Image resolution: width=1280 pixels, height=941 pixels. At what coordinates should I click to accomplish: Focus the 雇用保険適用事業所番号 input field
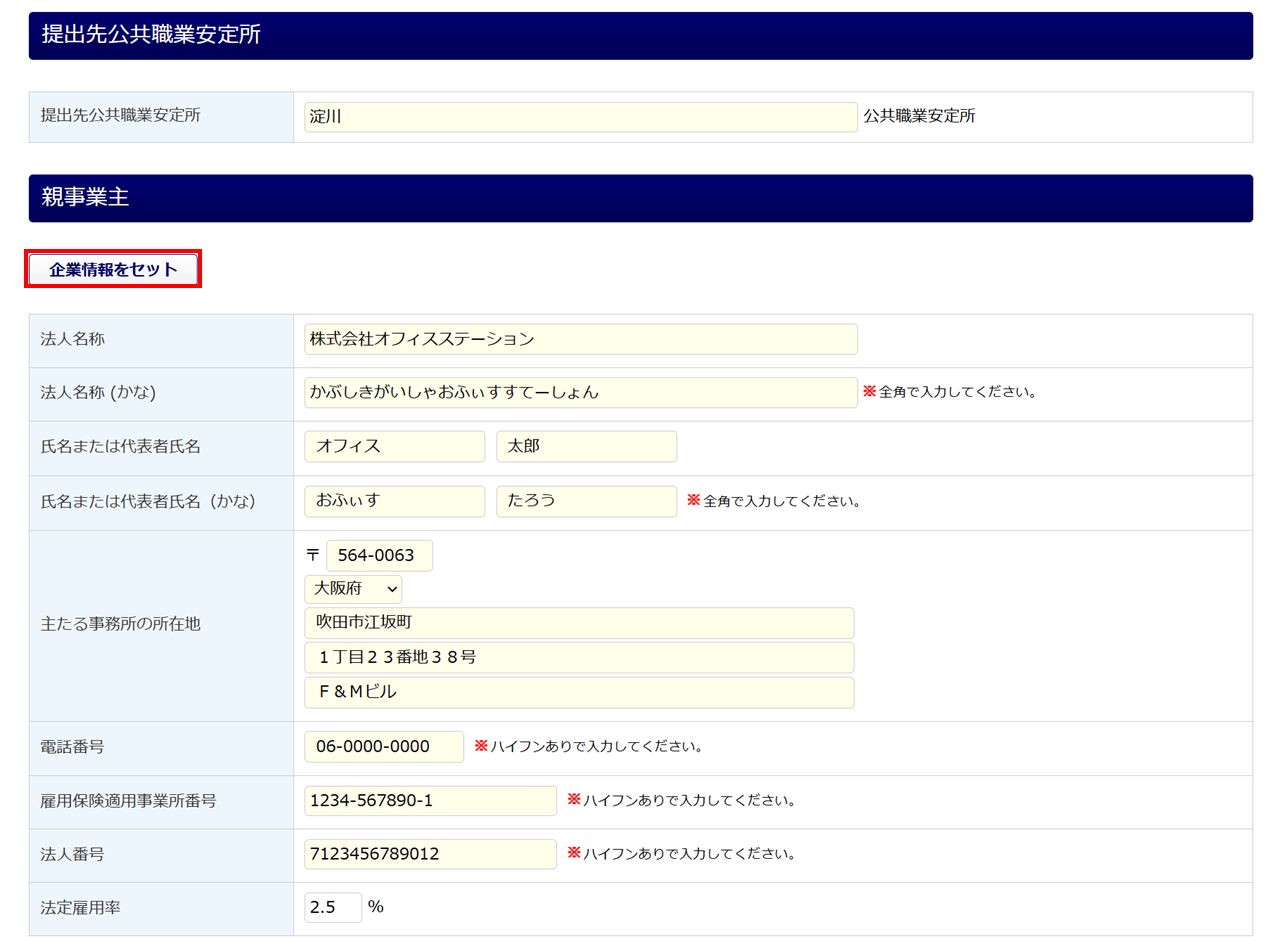pyautogui.click(x=430, y=801)
